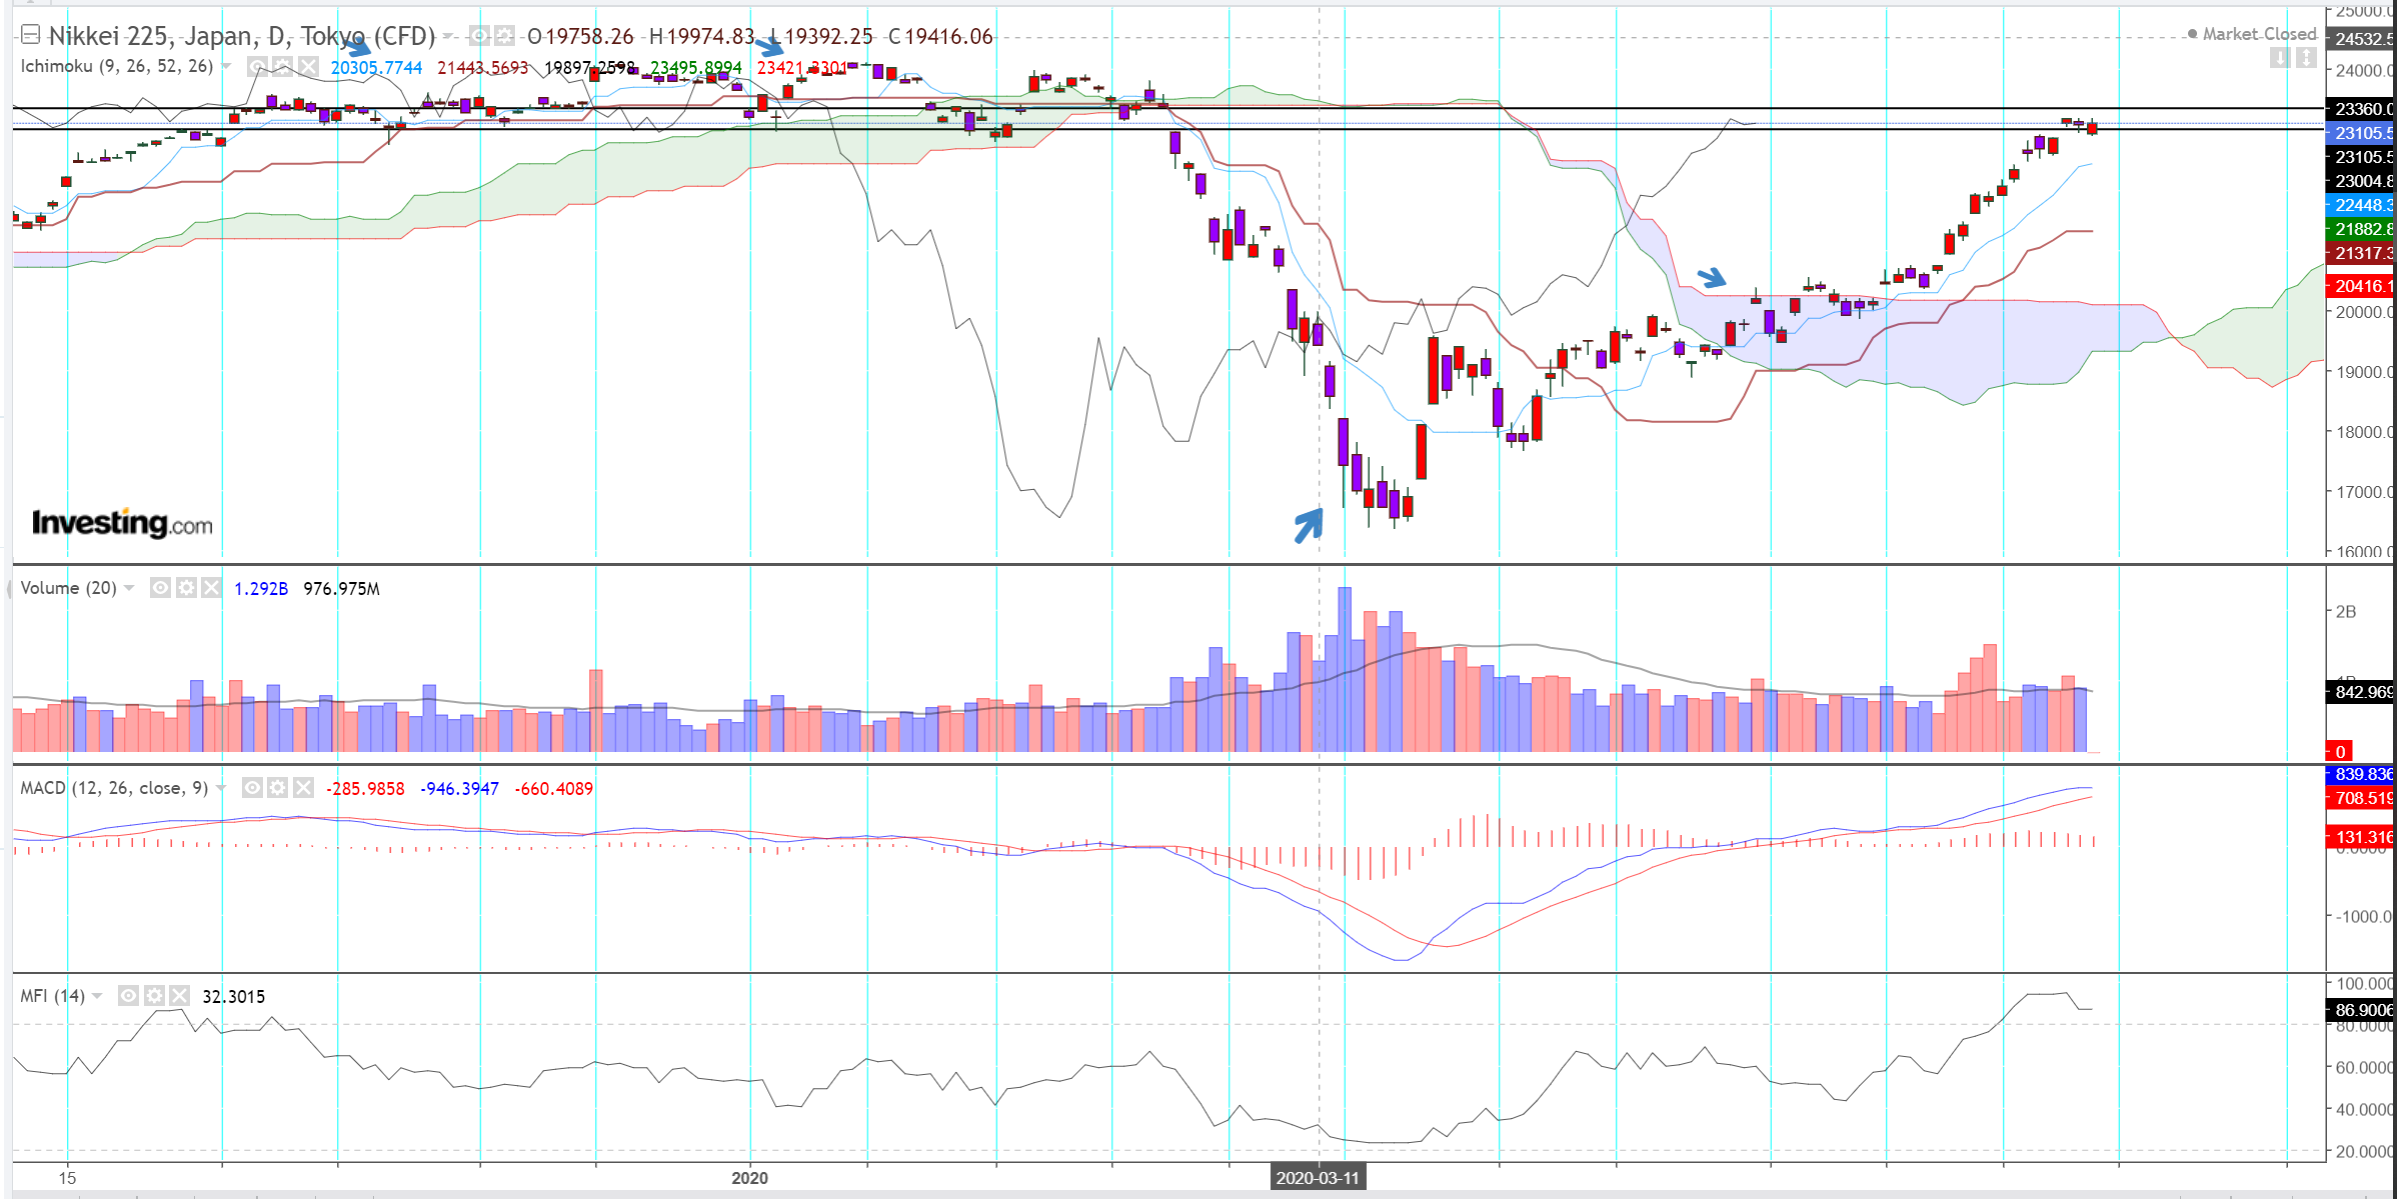This screenshot has height=1199, width=2397.
Task: Remove the Ichimoku indicator with X
Action: 308,67
